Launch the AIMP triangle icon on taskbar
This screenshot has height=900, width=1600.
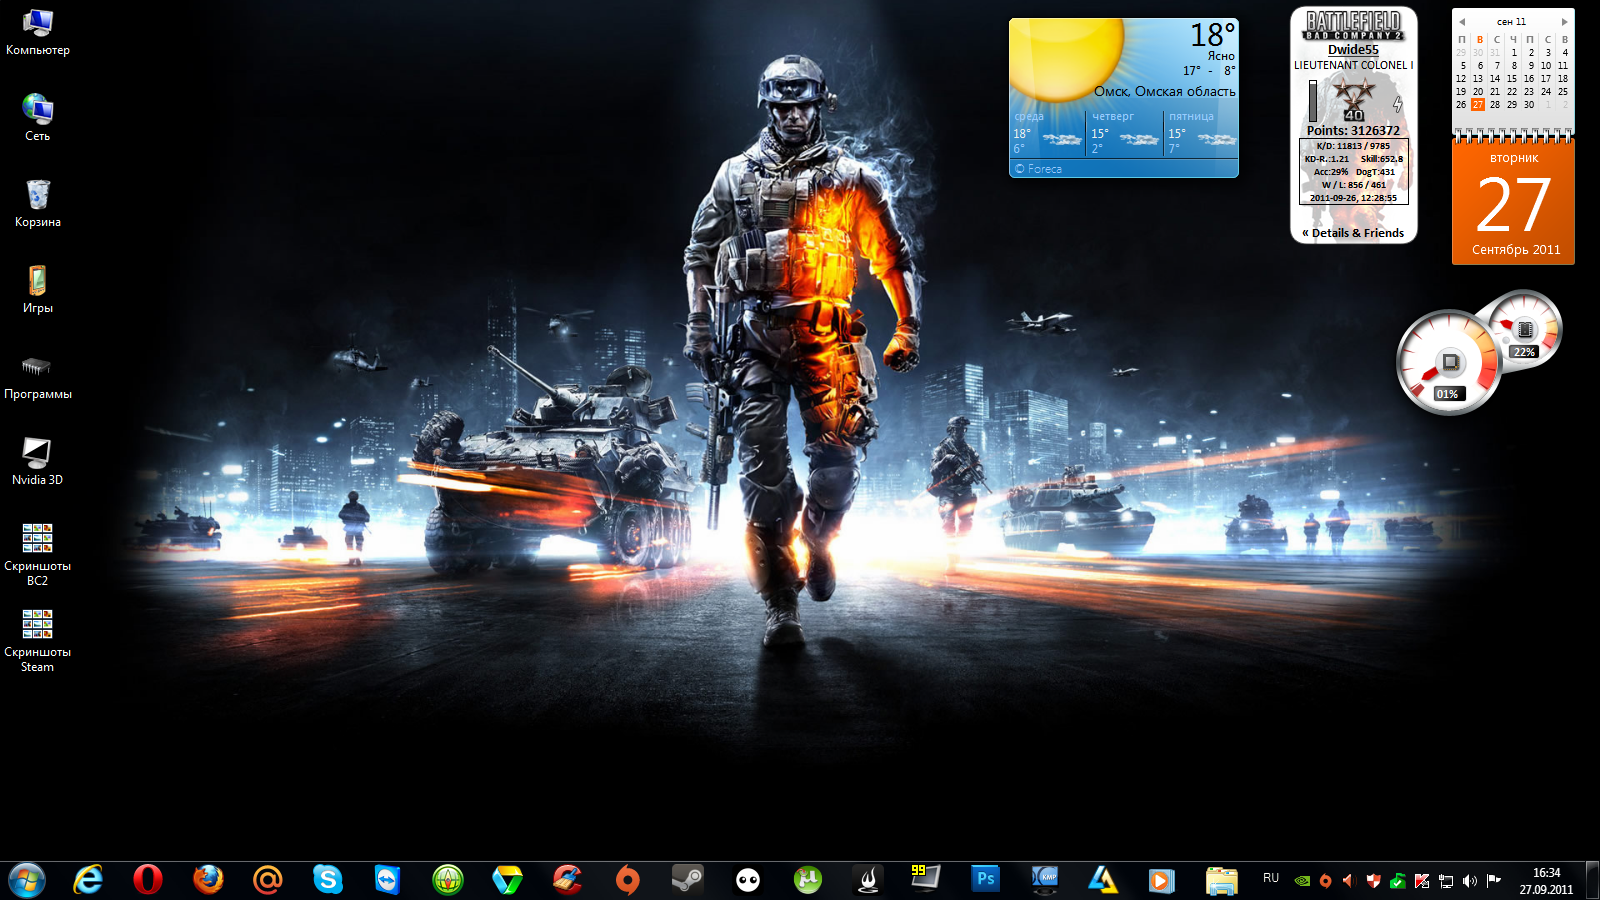pyautogui.click(x=1103, y=880)
